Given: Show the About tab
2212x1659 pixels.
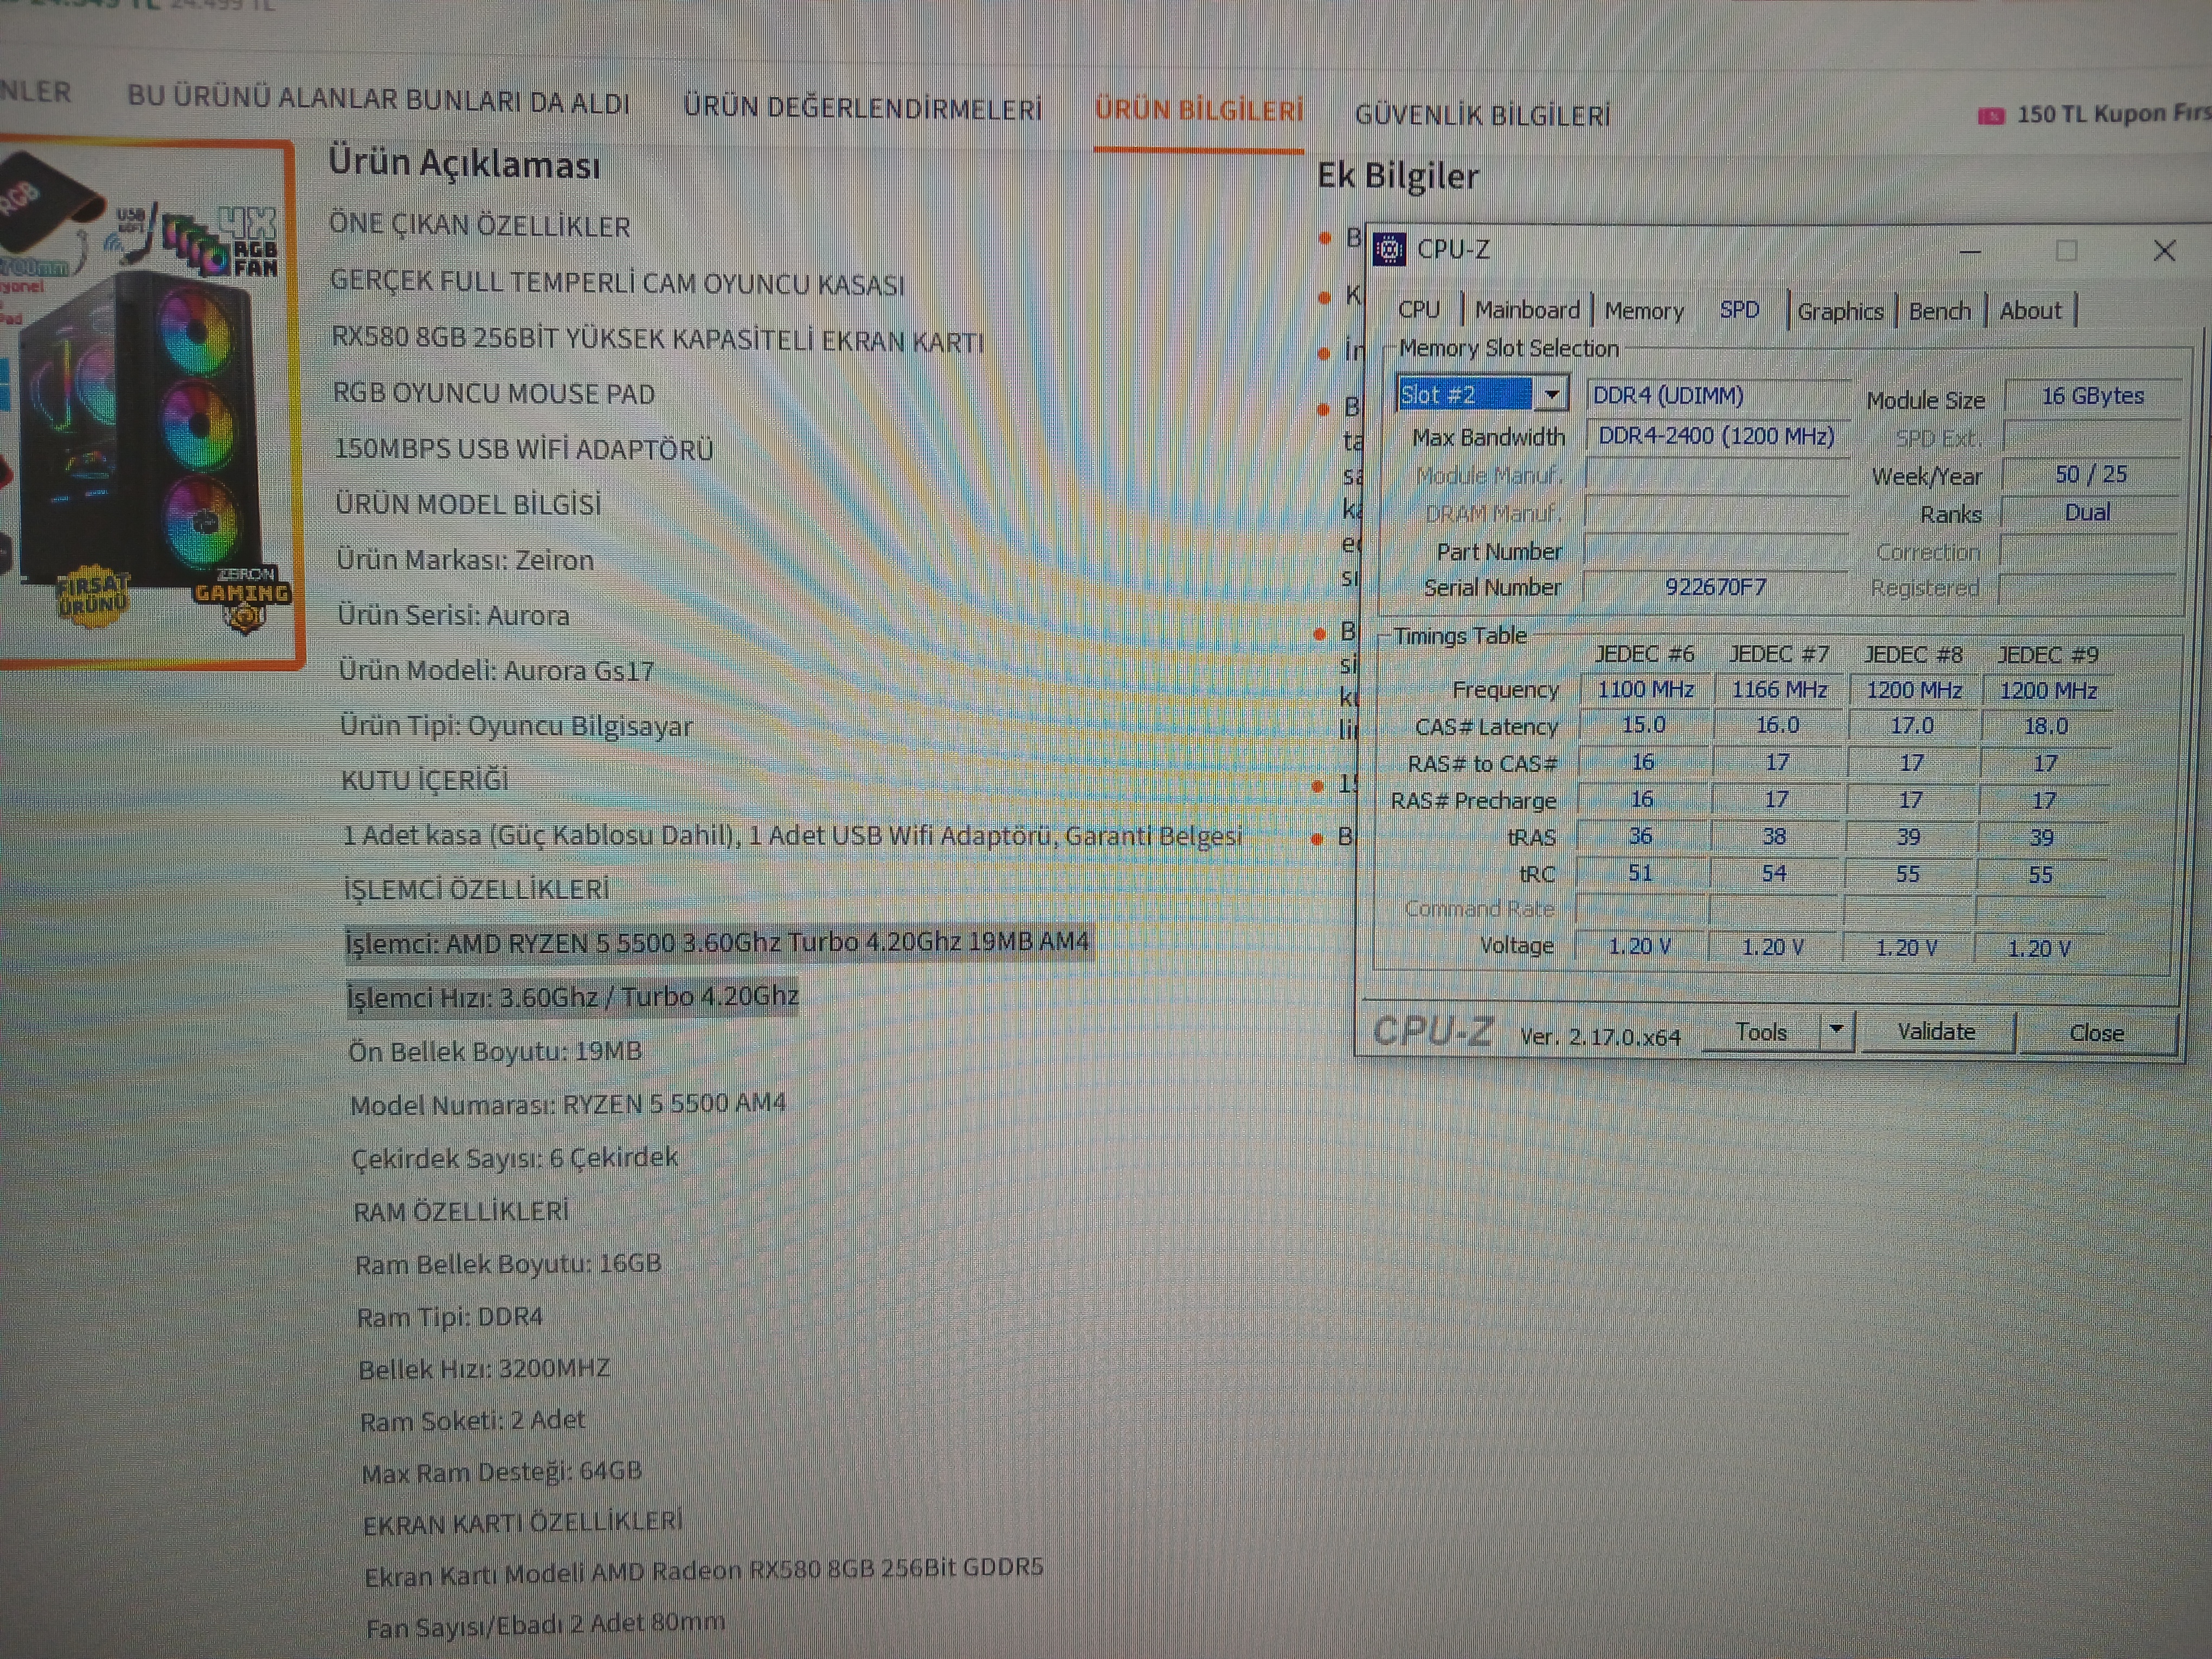Looking at the screenshot, I should (2030, 311).
